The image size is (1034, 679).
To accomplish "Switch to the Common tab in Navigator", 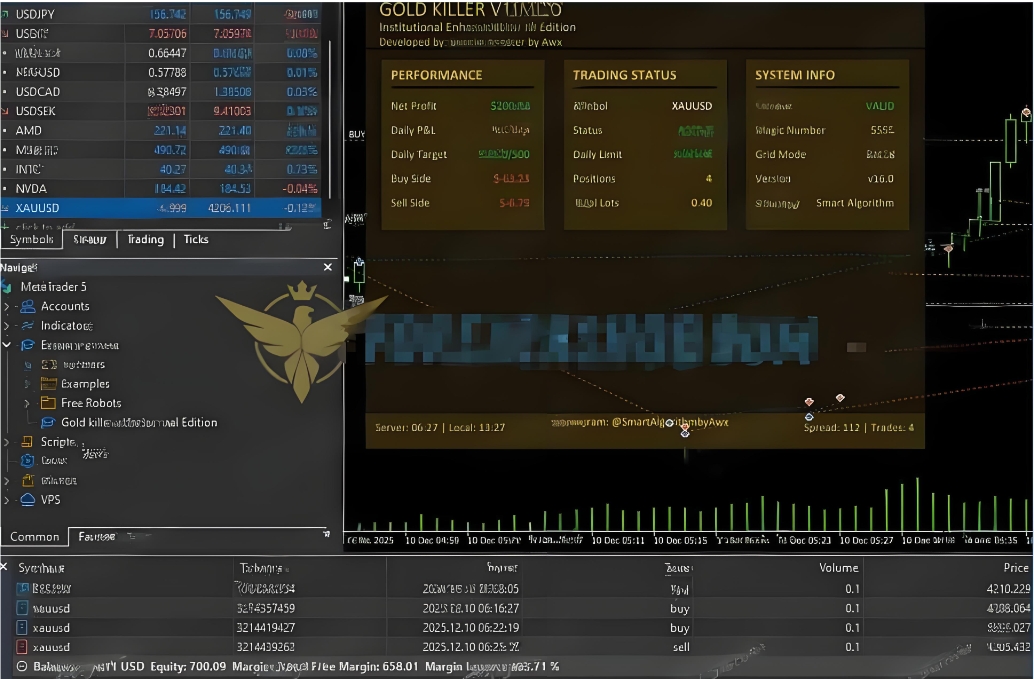I will [34, 537].
